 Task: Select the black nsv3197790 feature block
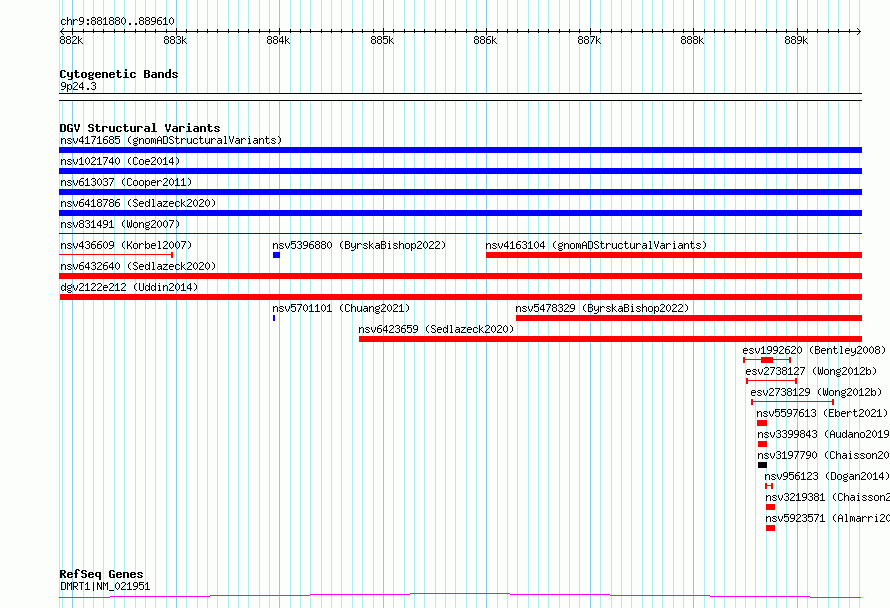[x=762, y=465]
